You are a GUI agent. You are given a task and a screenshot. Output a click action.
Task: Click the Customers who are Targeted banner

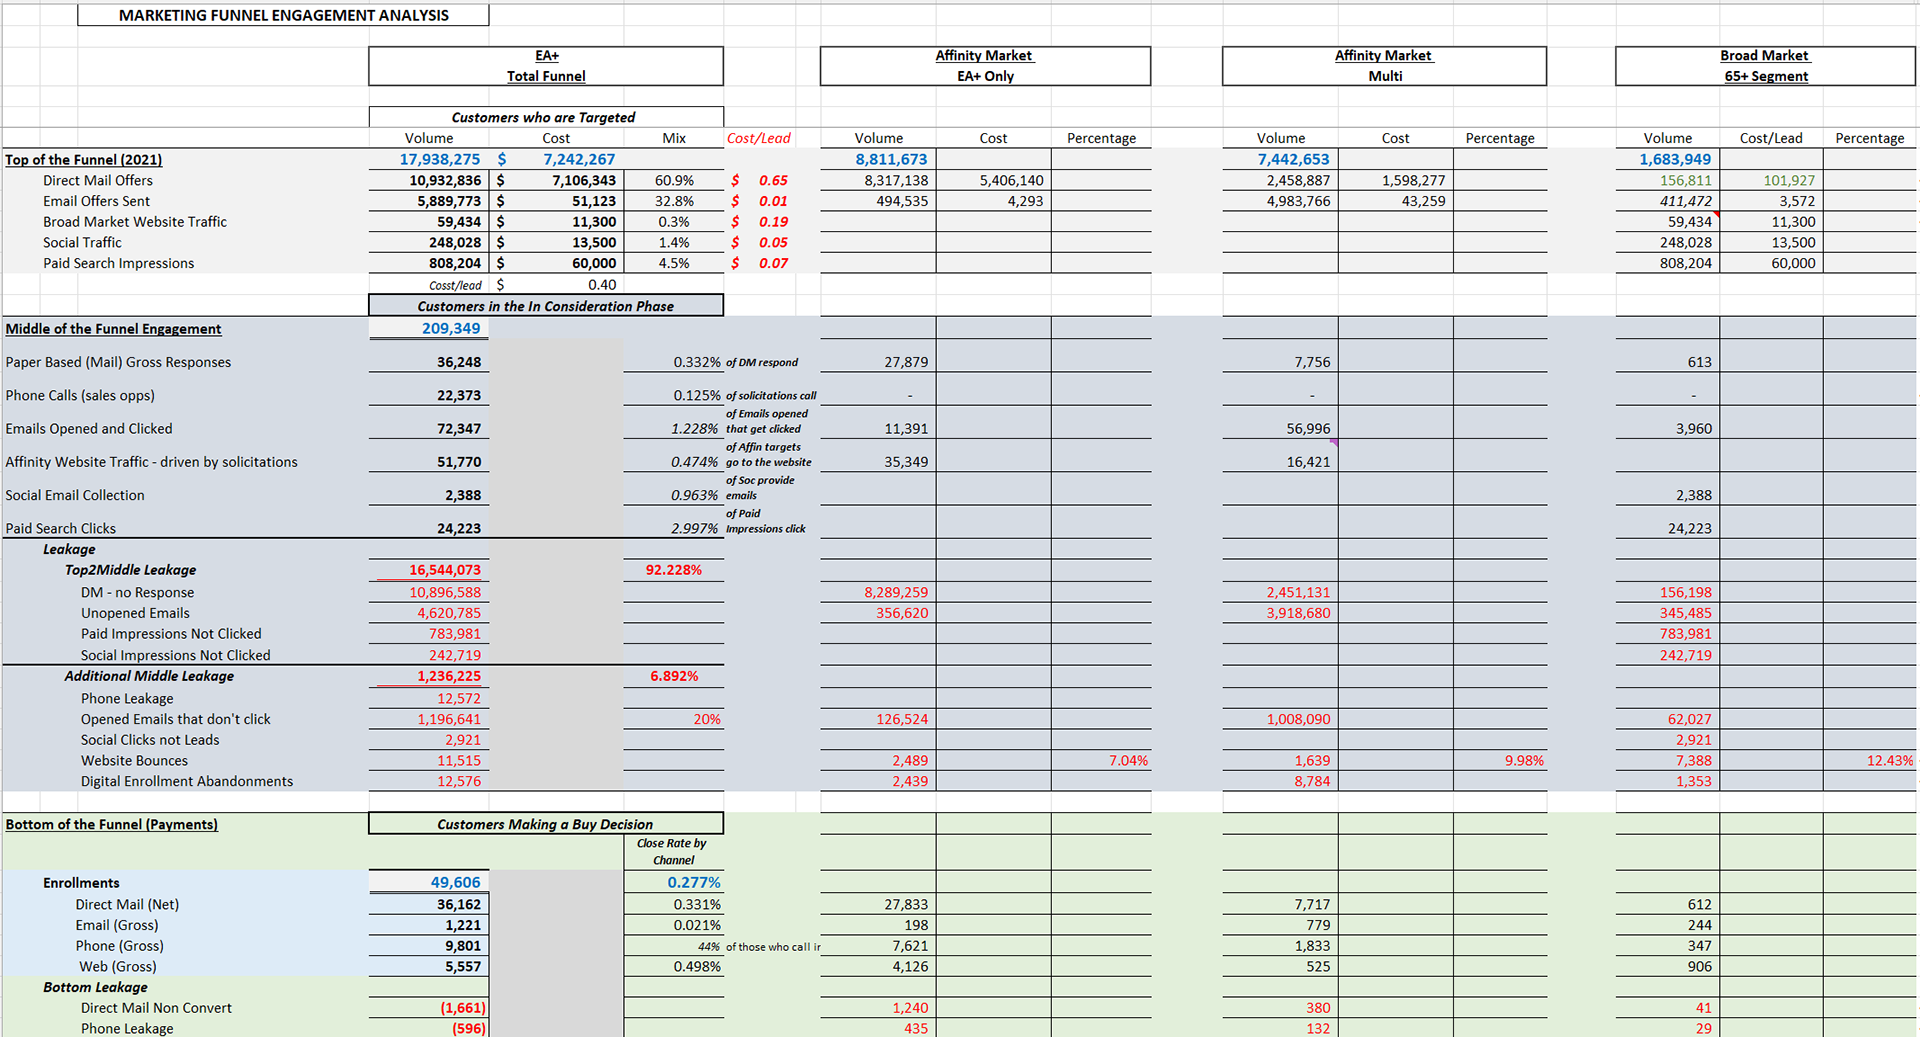coord(546,117)
